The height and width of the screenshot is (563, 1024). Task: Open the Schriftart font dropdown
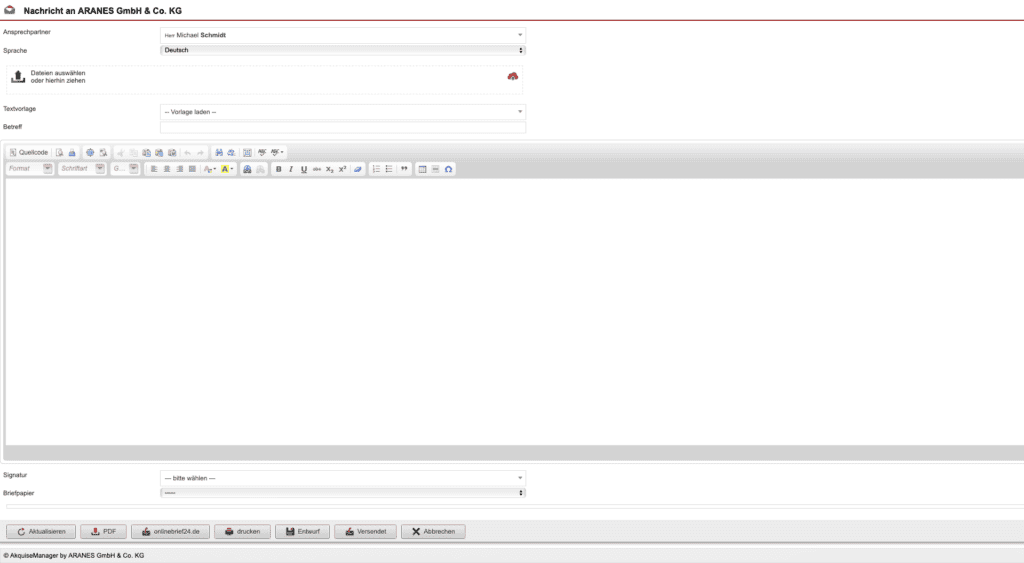[82, 169]
